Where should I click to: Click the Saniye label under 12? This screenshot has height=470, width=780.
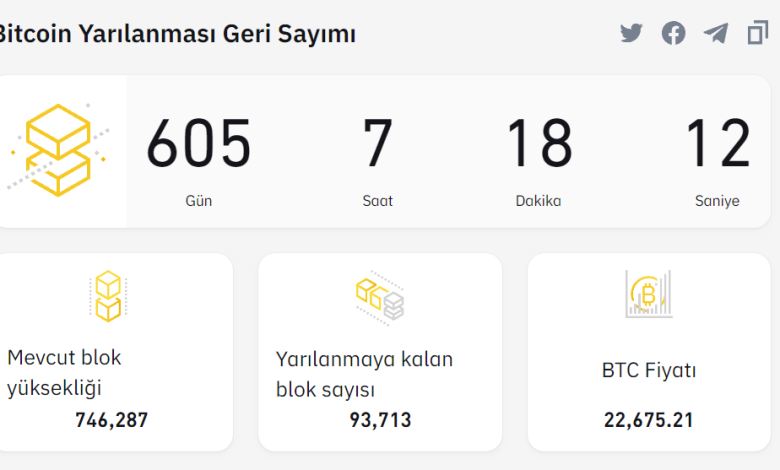pyautogui.click(x=717, y=201)
